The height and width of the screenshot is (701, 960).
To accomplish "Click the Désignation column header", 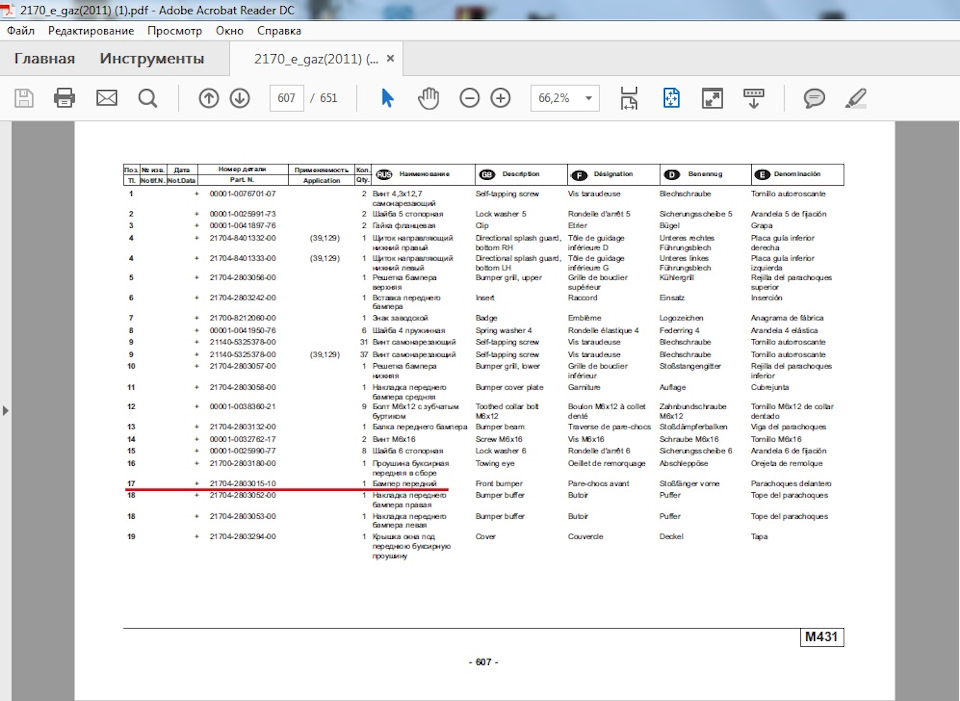I will [613, 174].
